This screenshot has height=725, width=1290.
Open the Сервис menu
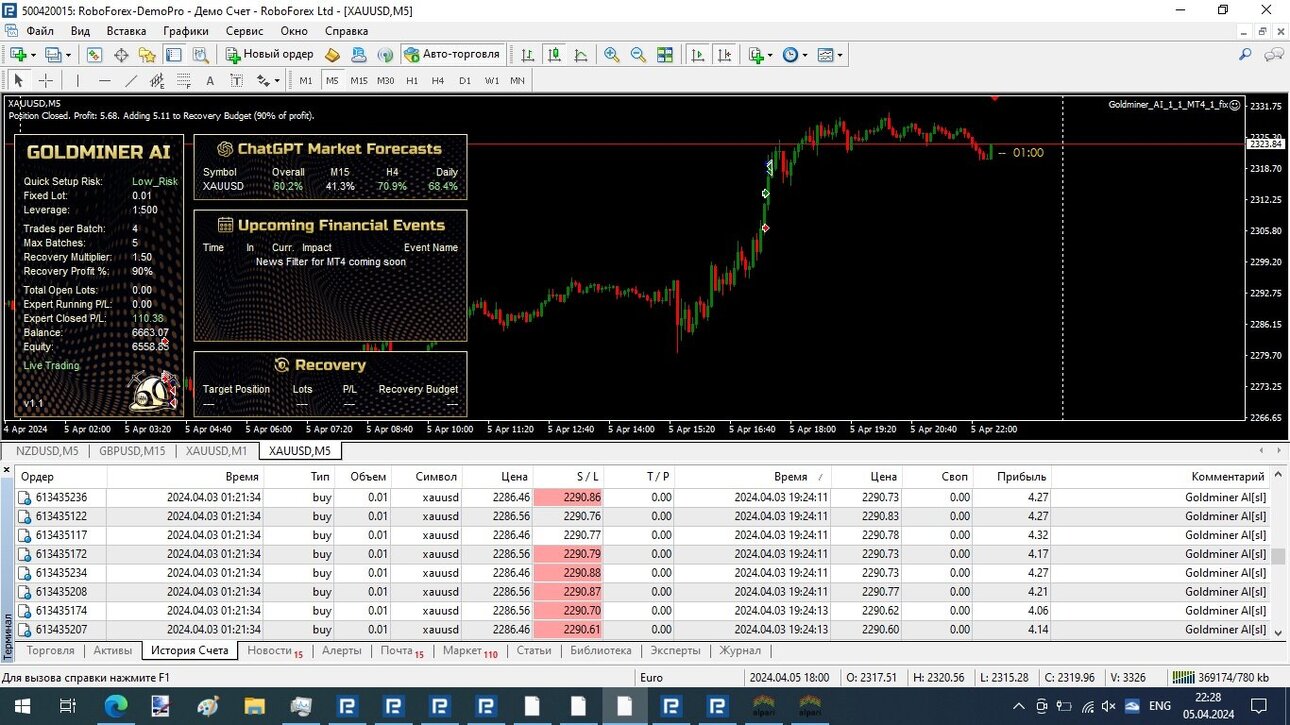tap(244, 31)
